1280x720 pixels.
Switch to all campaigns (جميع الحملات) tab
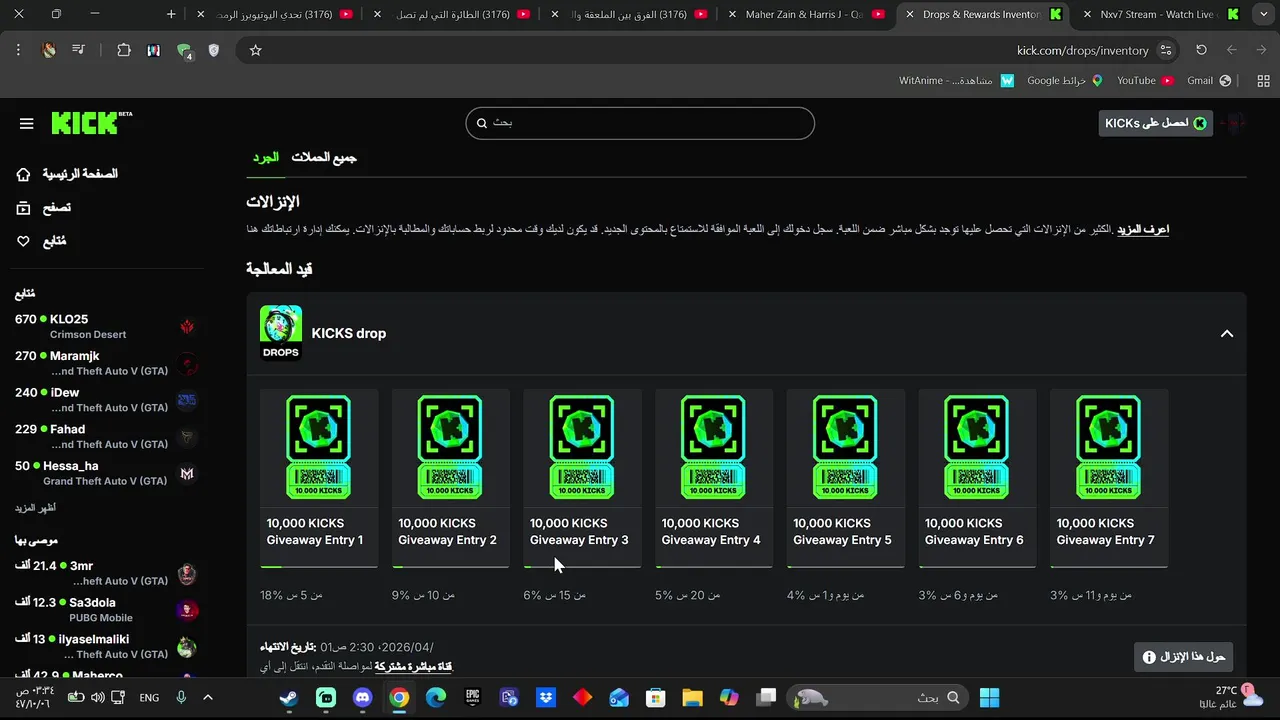point(324,157)
